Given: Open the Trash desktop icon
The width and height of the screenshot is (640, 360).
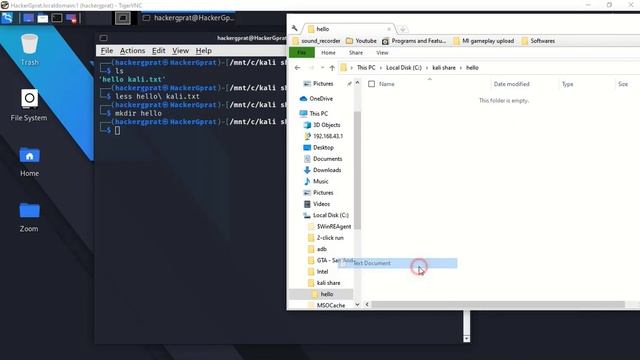Looking at the screenshot, I should click(29, 50).
